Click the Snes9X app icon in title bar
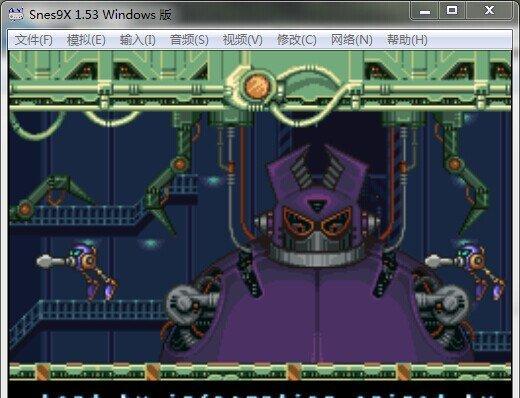This screenshot has width=520, height=398. [x=15, y=14]
